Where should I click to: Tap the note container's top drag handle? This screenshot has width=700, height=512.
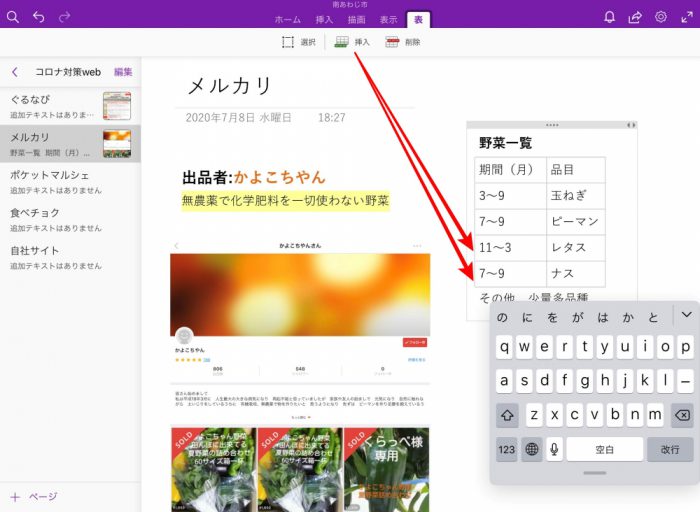[x=552, y=125]
